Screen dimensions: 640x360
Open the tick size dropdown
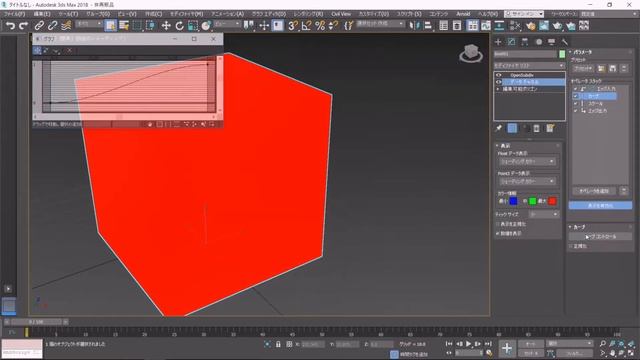[x=544, y=214]
